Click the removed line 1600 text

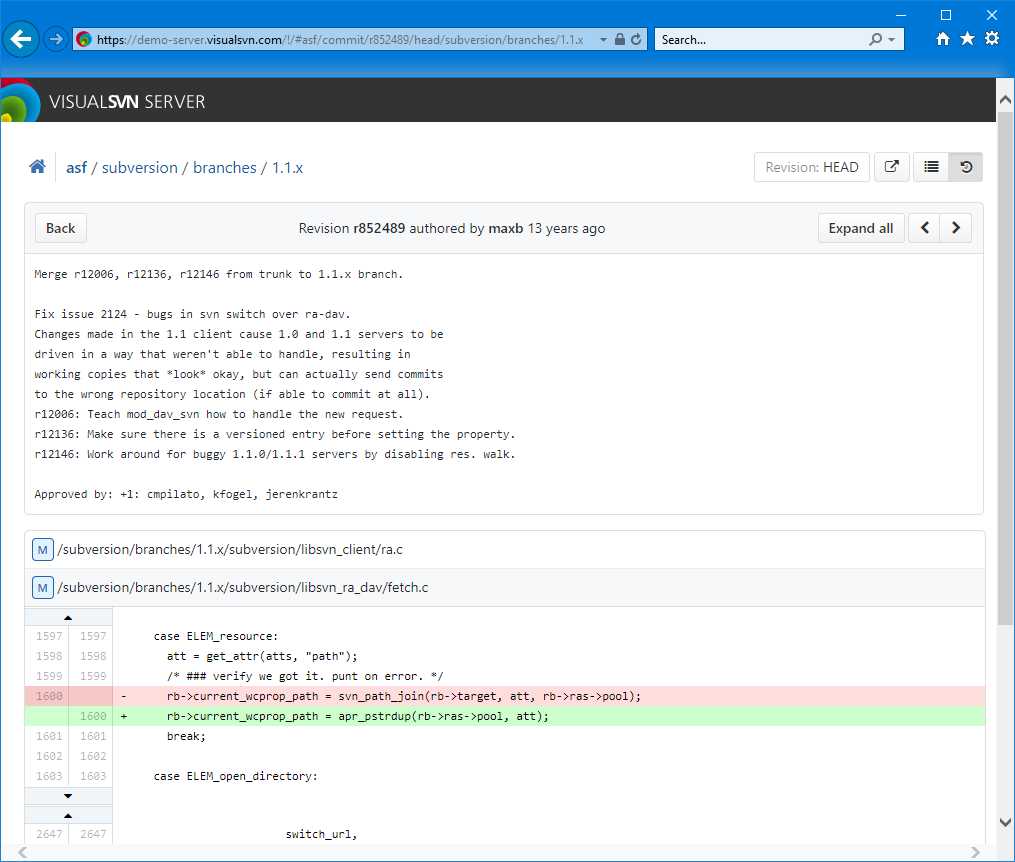click(403, 696)
